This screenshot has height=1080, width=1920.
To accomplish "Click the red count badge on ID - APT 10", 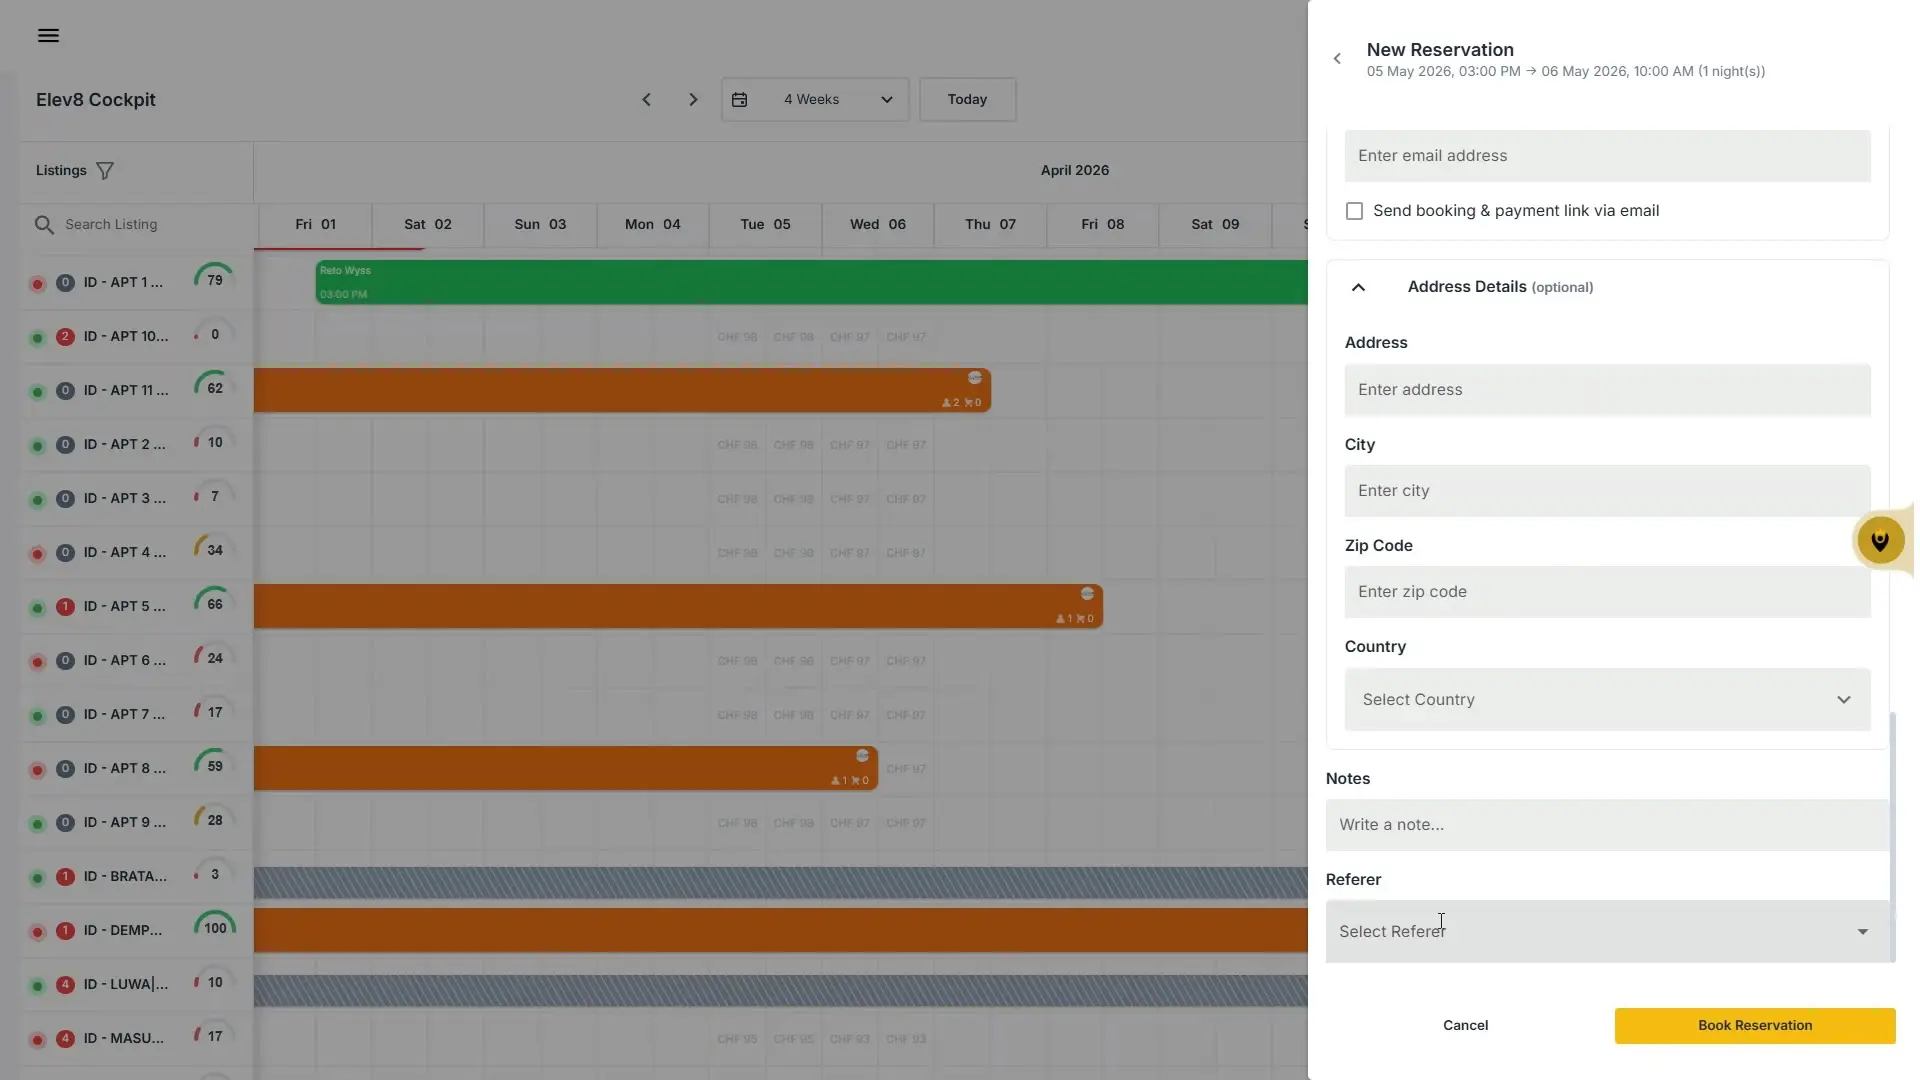I will (x=65, y=337).
